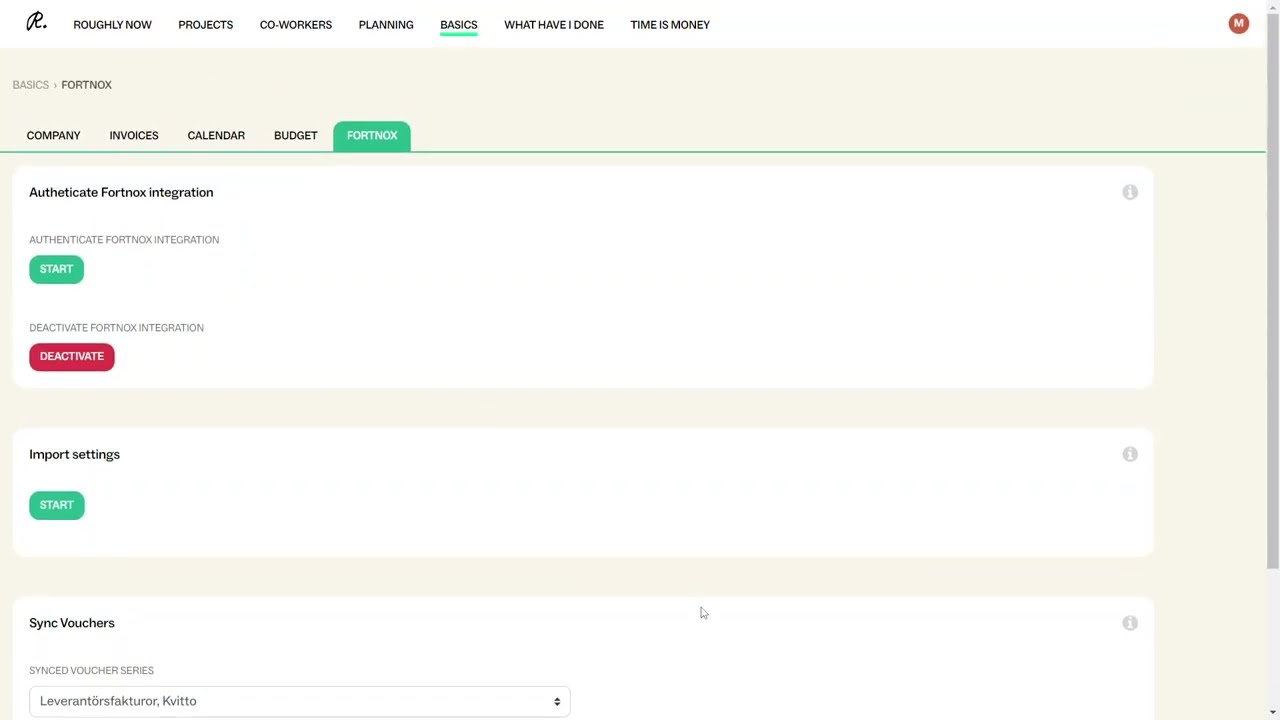Deactivate the Fortnox integration

72,356
